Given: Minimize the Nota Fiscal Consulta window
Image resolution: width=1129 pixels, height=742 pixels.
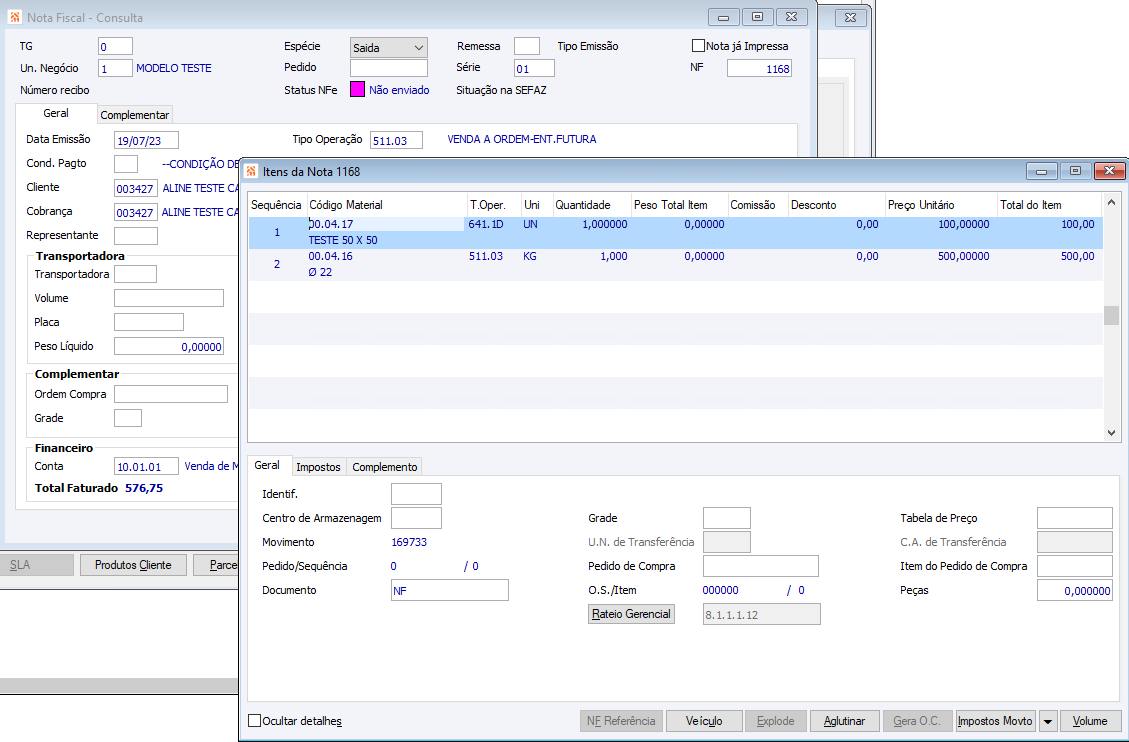Looking at the screenshot, I should [723, 17].
